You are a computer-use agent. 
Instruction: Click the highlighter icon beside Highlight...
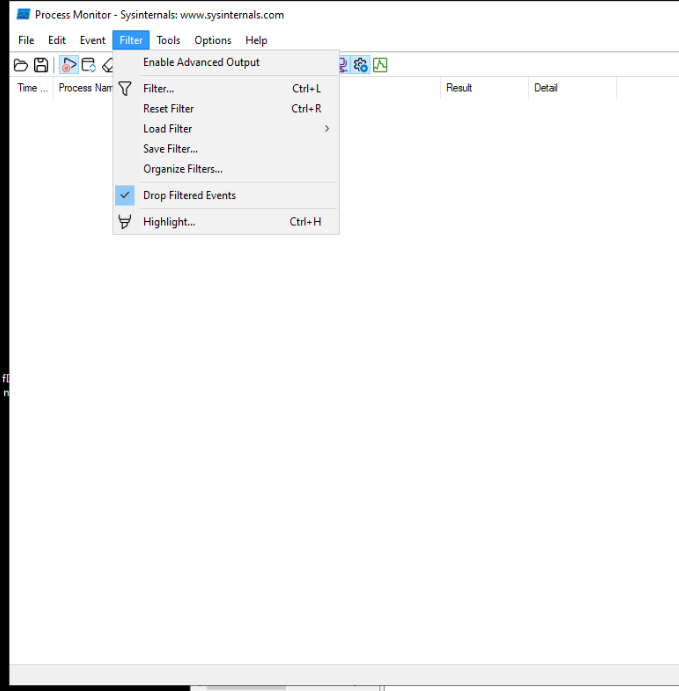coord(125,222)
